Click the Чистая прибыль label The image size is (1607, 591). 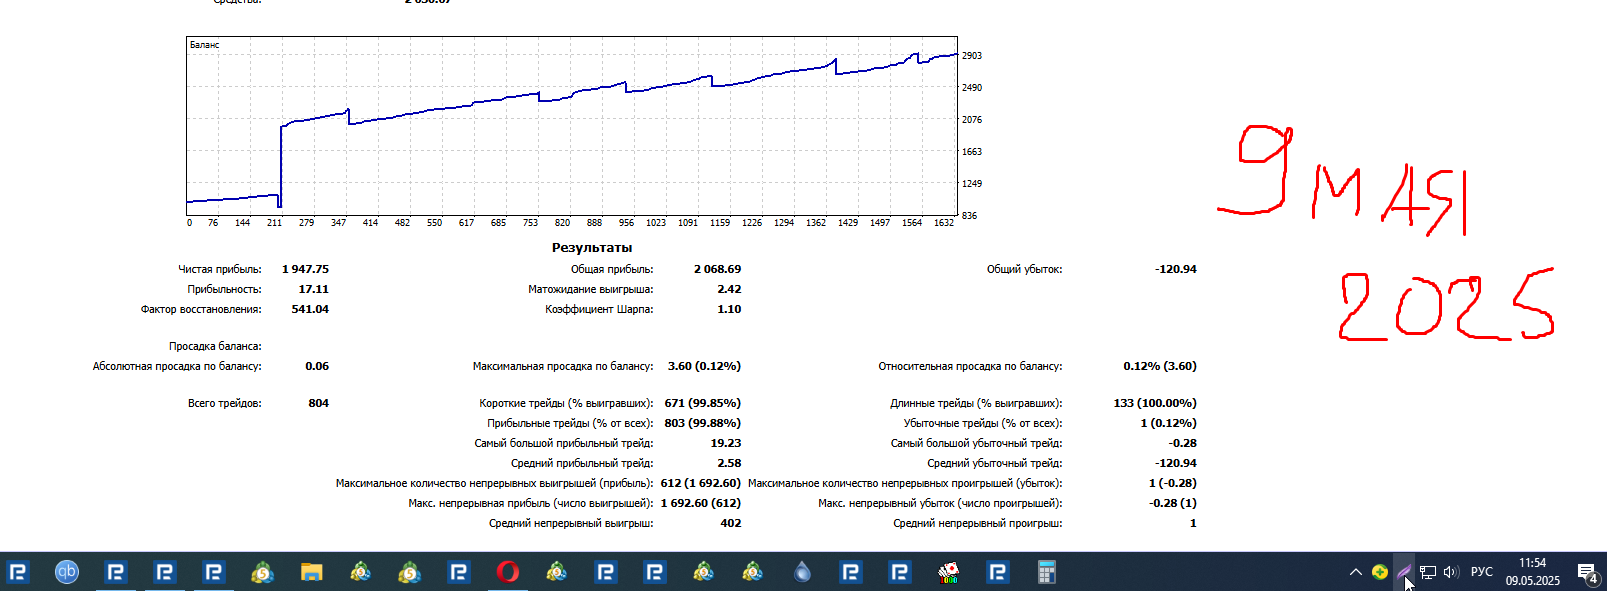[220, 269]
